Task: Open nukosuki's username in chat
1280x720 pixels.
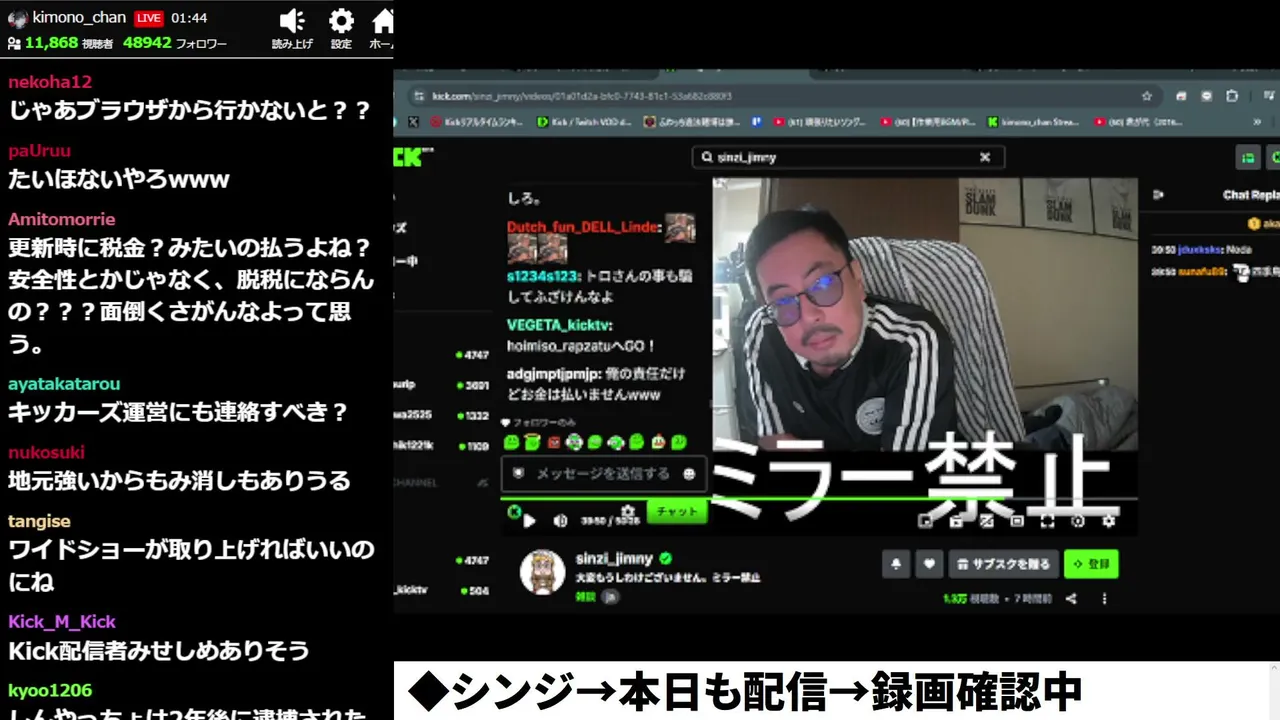Action: (47, 452)
